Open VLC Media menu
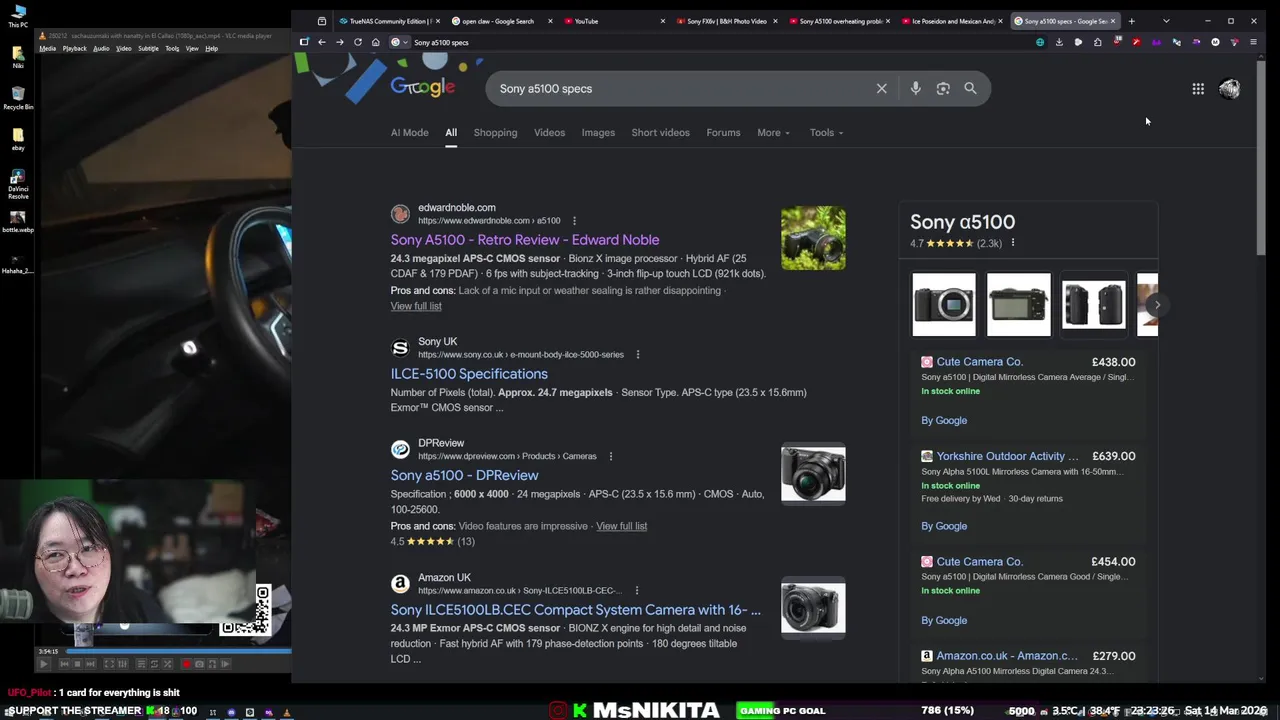This screenshot has width=1280, height=720. (47, 49)
